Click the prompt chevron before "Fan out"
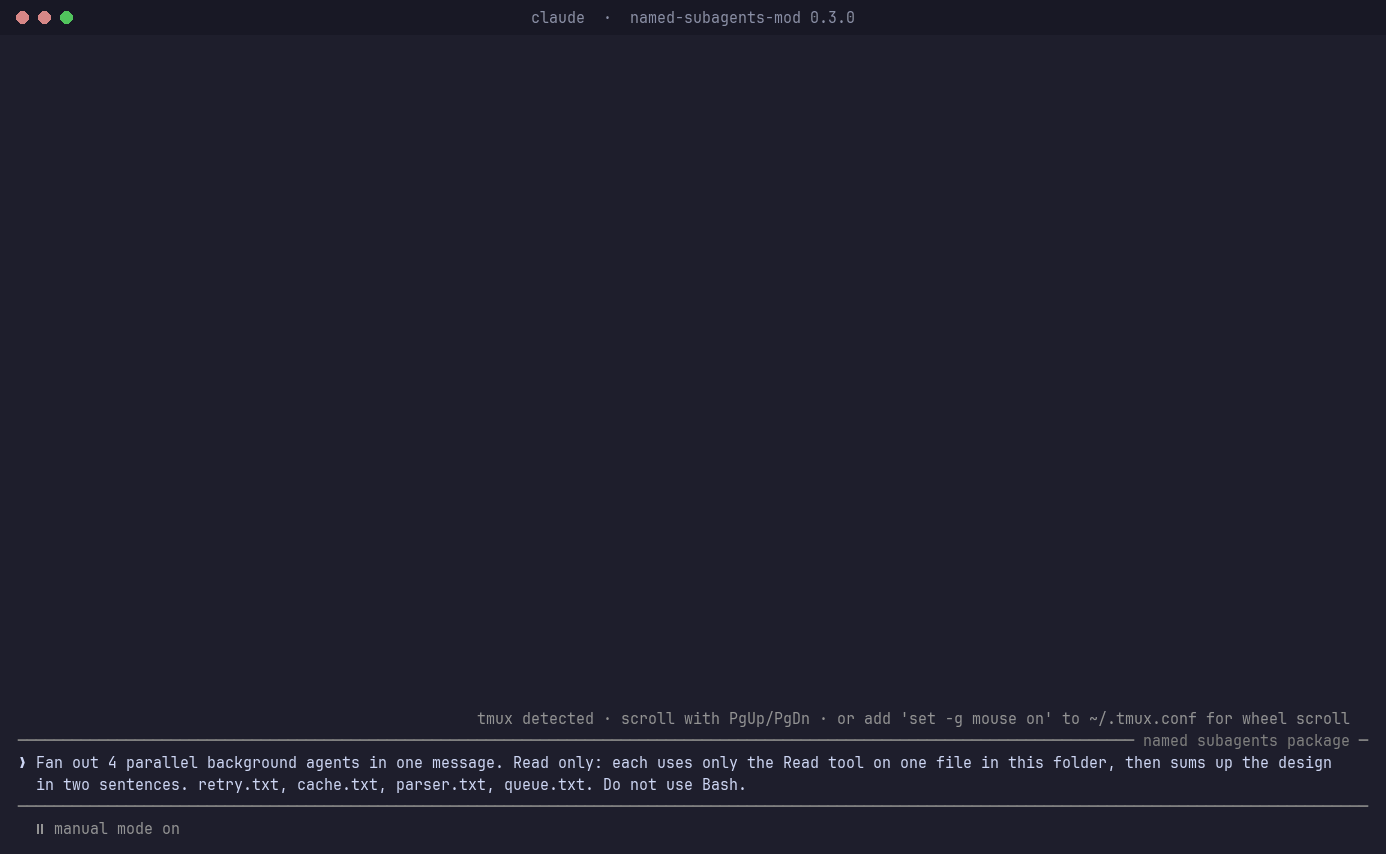Viewport: 1386px width, 854px height. point(22,763)
